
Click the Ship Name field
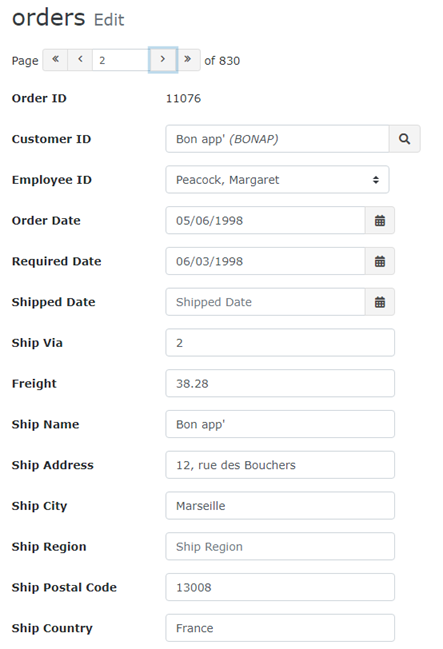(280, 424)
